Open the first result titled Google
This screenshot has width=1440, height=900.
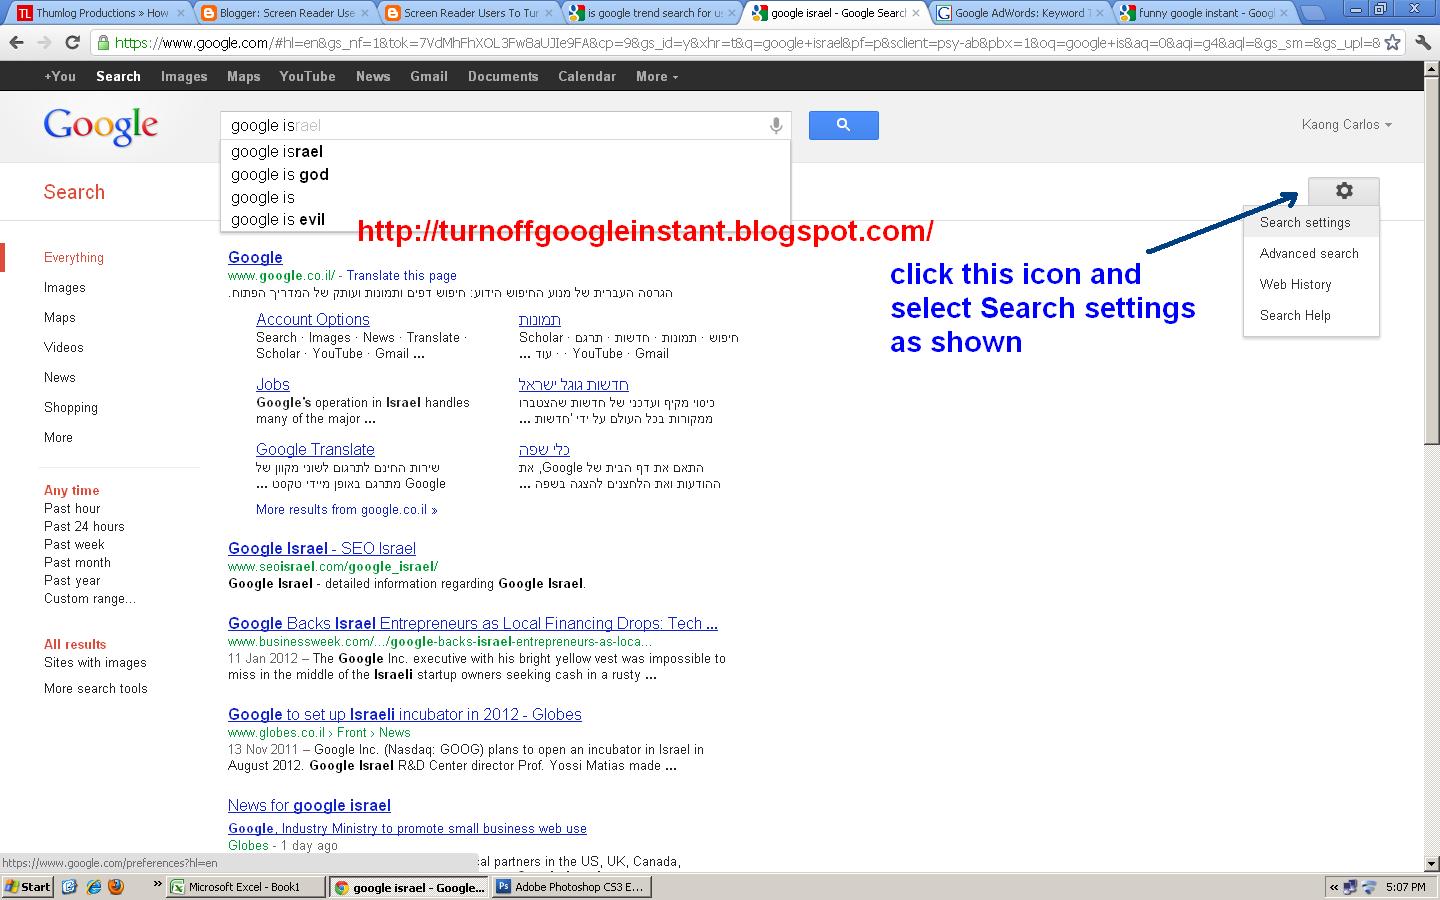coord(255,258)
